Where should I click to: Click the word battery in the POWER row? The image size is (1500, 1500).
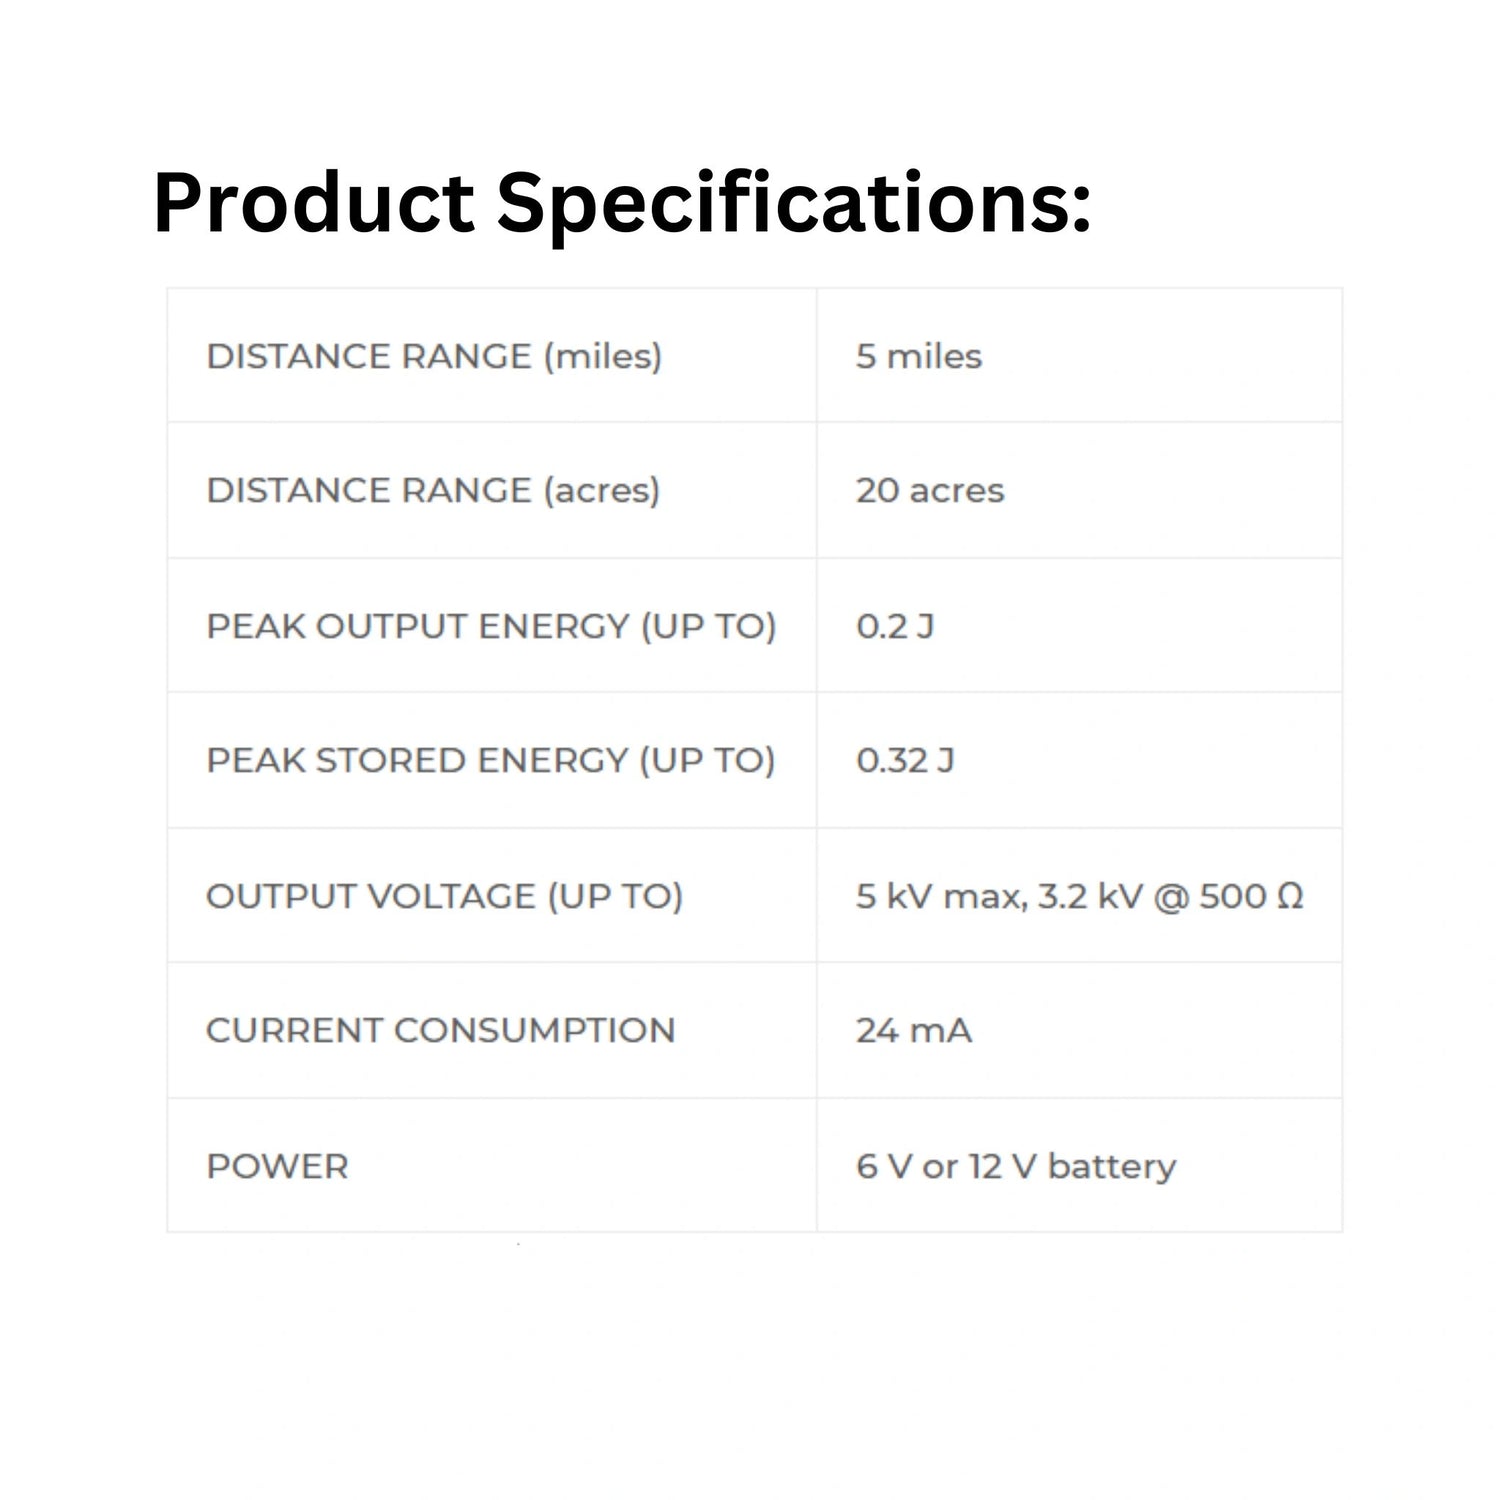[1112, 1167]
